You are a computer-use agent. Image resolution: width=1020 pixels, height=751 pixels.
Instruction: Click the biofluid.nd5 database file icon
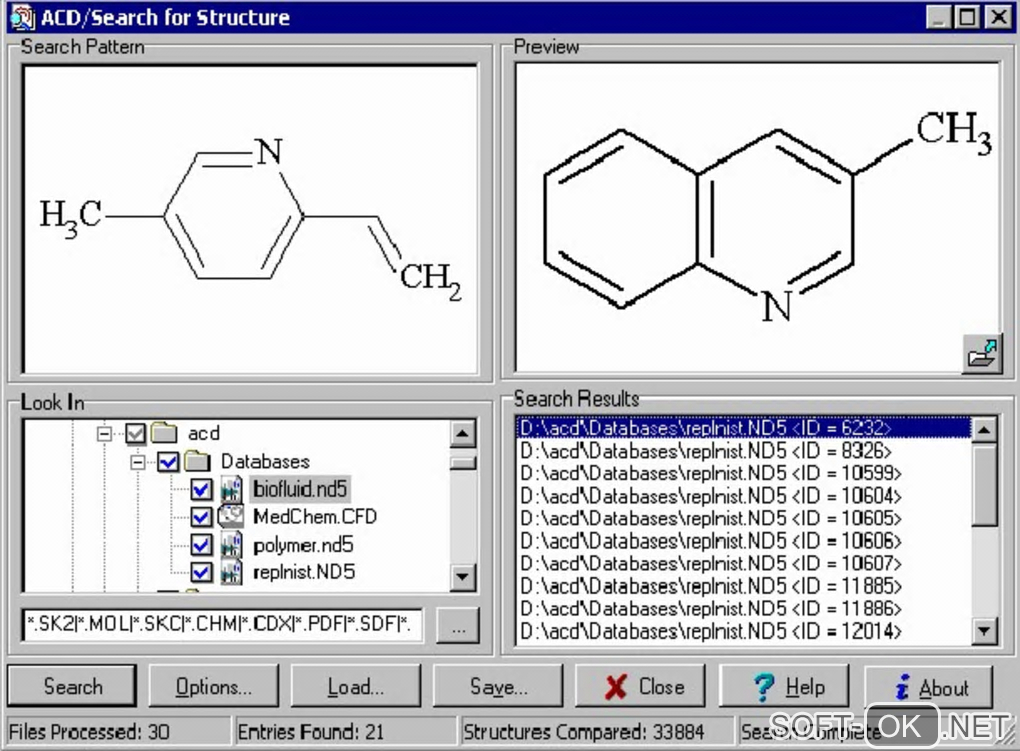231,489
